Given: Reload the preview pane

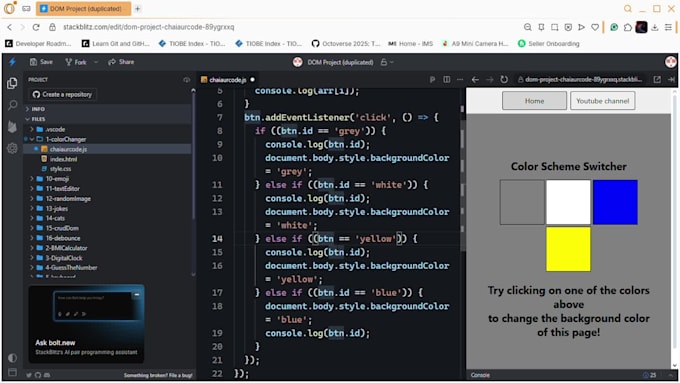Looking at the screenshot, I should (504, 80).
